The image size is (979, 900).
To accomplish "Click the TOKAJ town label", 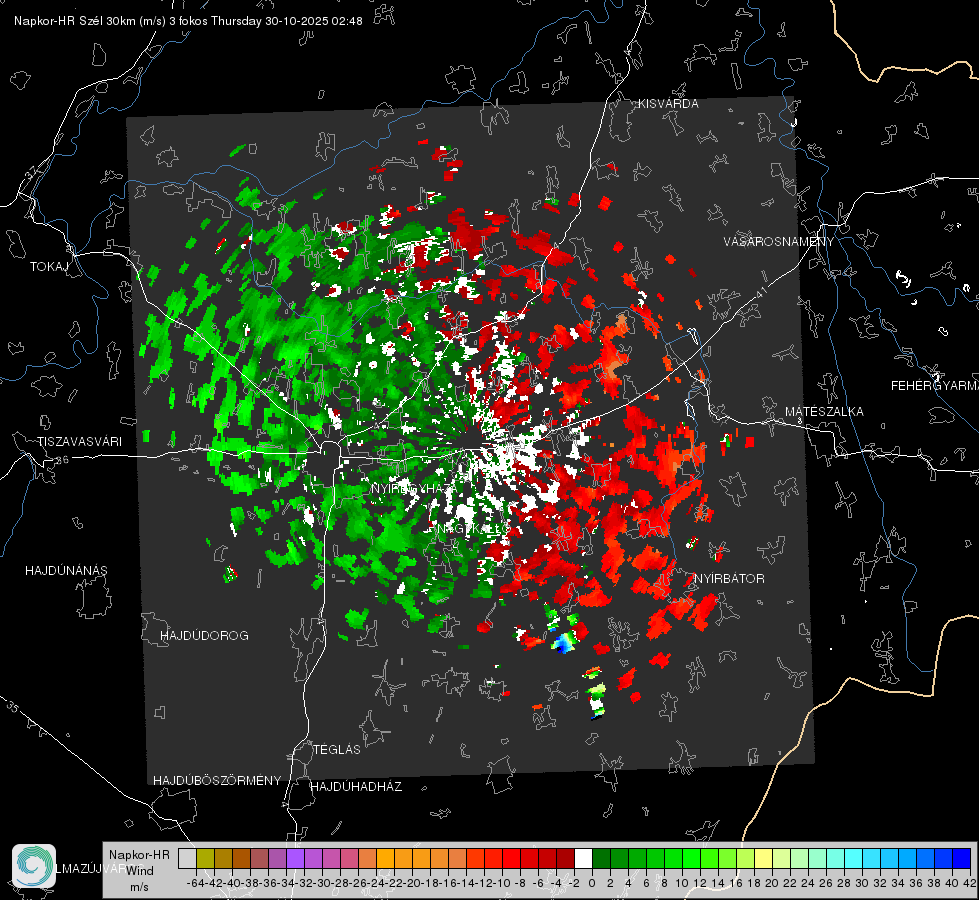I will (49, 267).
